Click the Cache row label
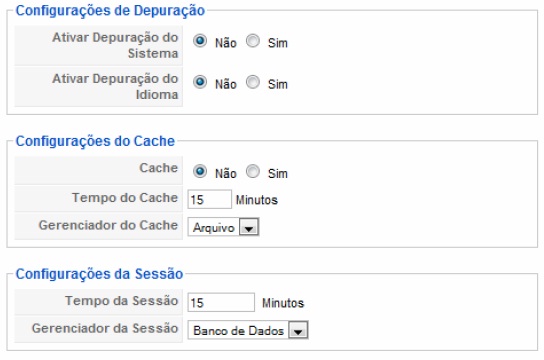This screenshot has height=360, width=544. 159,168
